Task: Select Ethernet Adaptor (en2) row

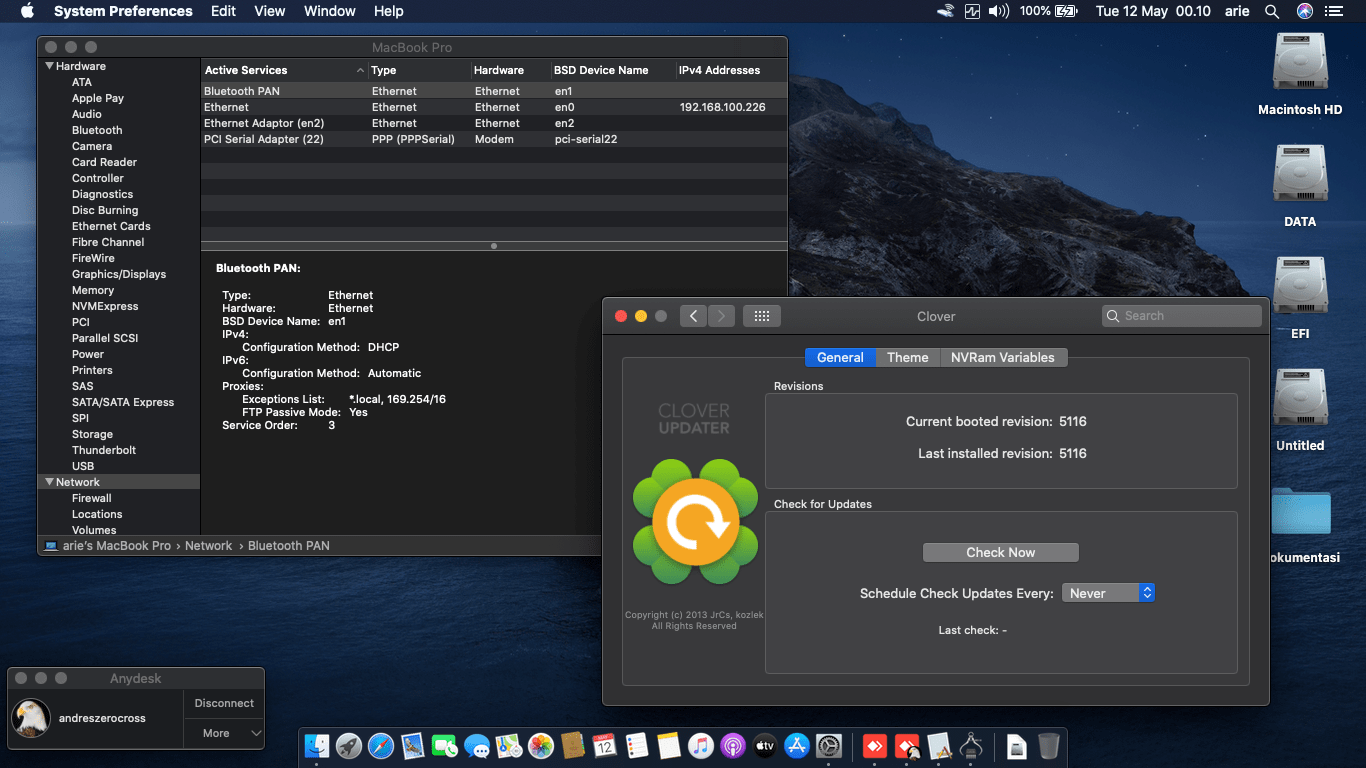Action: coord(494,123)
